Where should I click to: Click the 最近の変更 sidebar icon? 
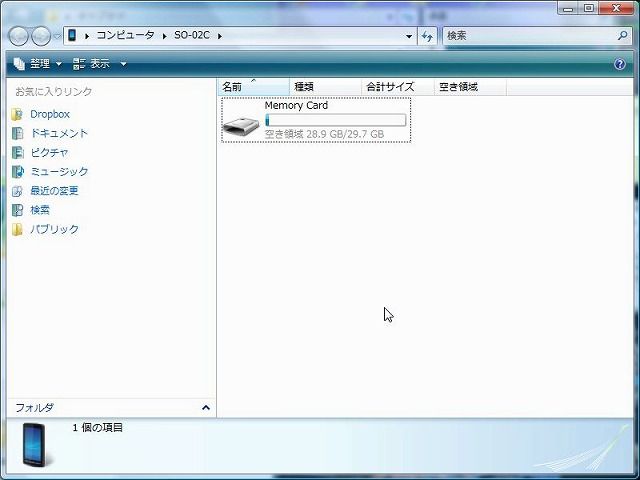[18, 191]
